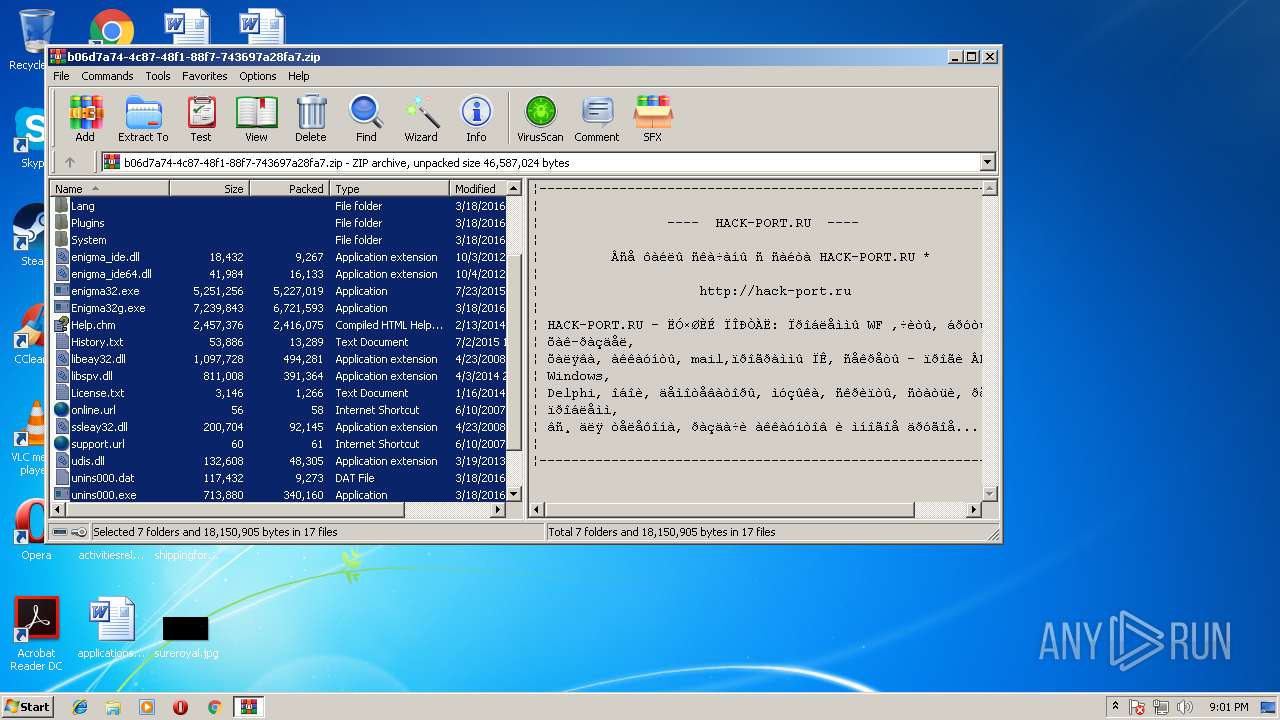Launch the Wizard tool
The image size is (1280, 720).
point(421,119)
